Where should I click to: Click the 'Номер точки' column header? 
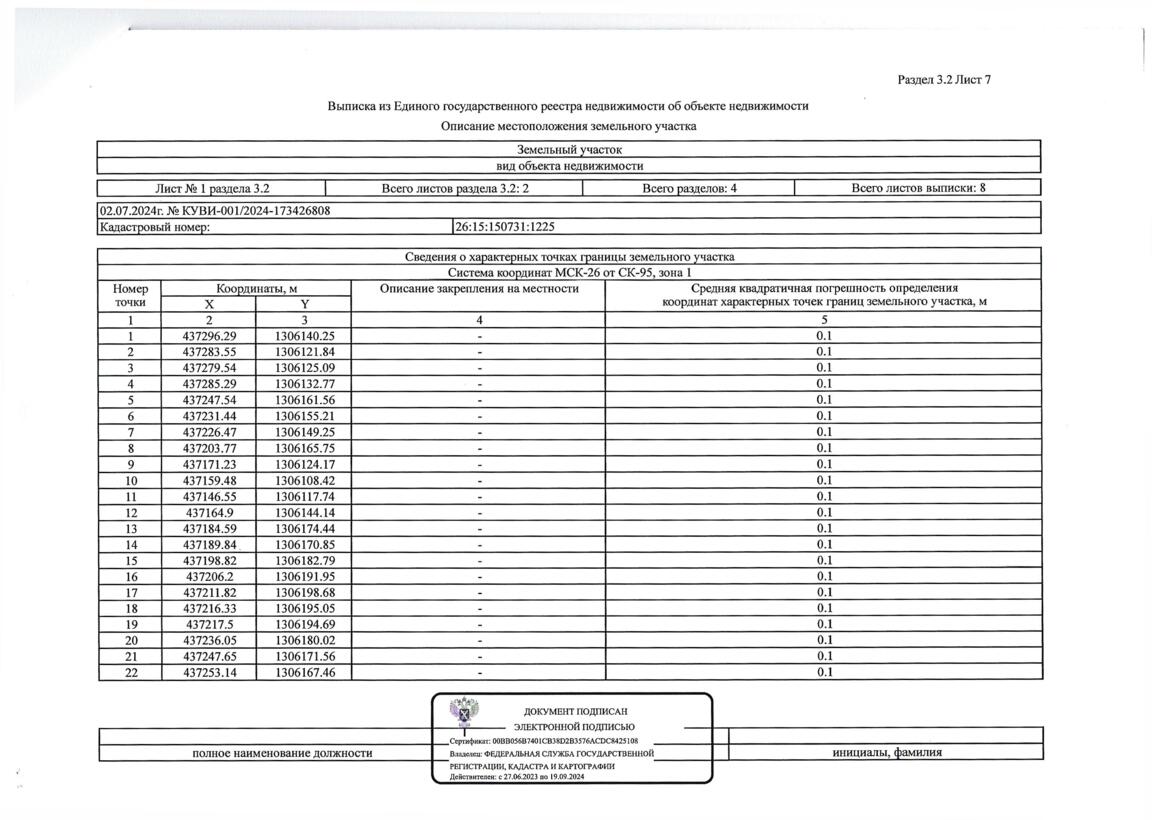(130, 295)
